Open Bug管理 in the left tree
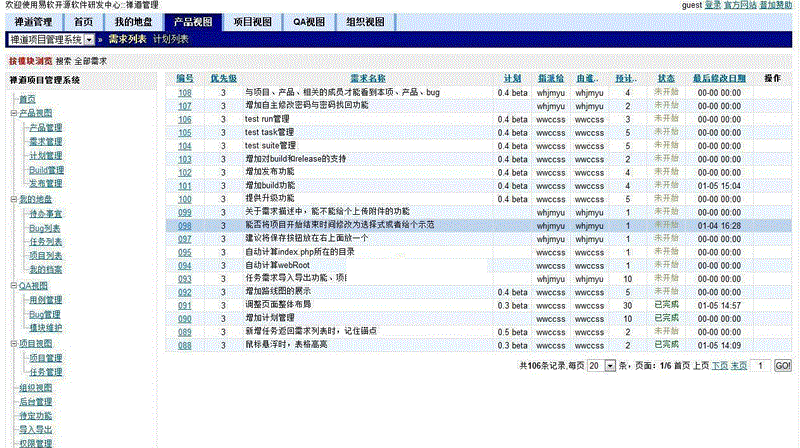Screen dimensions: 800x448 pos(44,314)
